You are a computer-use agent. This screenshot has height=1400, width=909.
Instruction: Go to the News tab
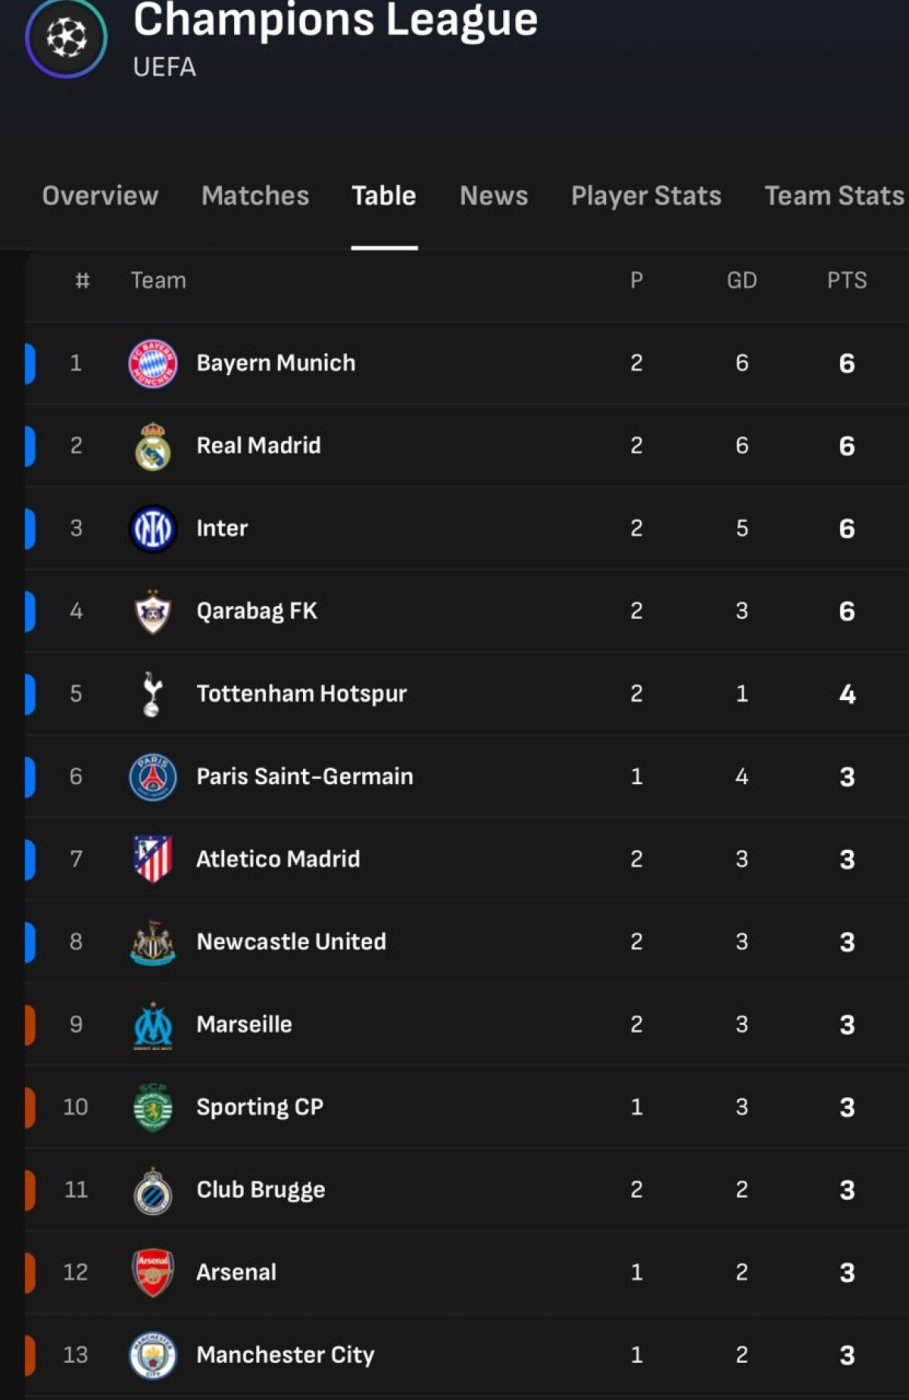(x=493, y=196)
